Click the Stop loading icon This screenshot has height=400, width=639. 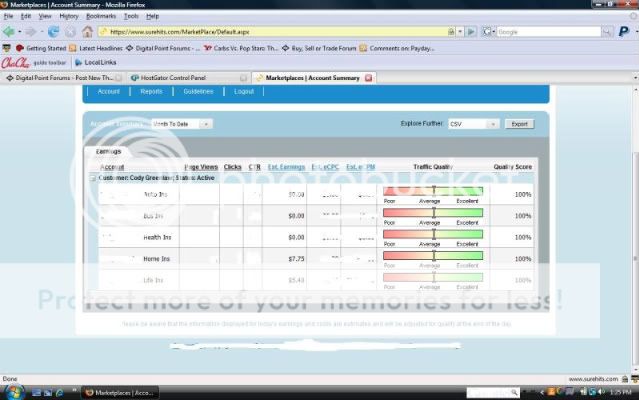pyautogui.click(x=70, y=31)
